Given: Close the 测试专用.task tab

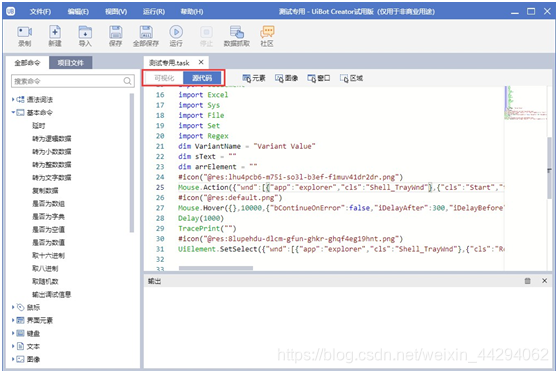Looking at the screenshot, I should coord(201,62).
